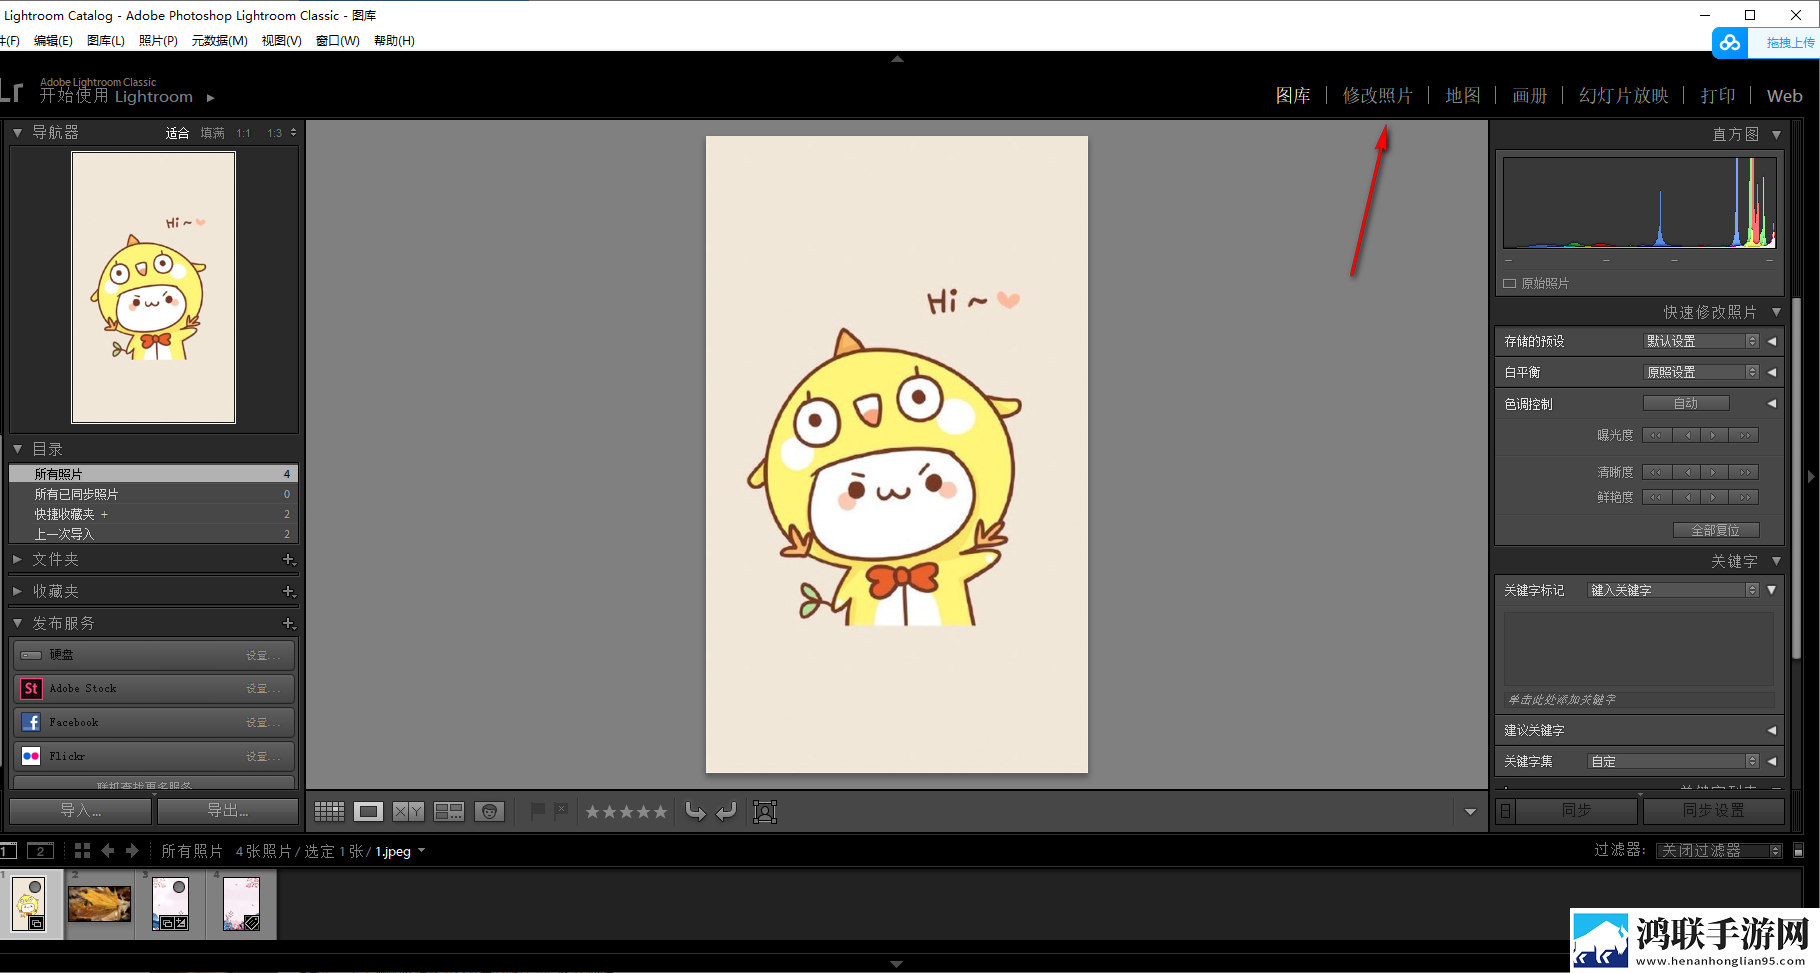Select the 适合 zoom option in navigator
This screenshot has height=973, width=1820.
pos(177,133)
